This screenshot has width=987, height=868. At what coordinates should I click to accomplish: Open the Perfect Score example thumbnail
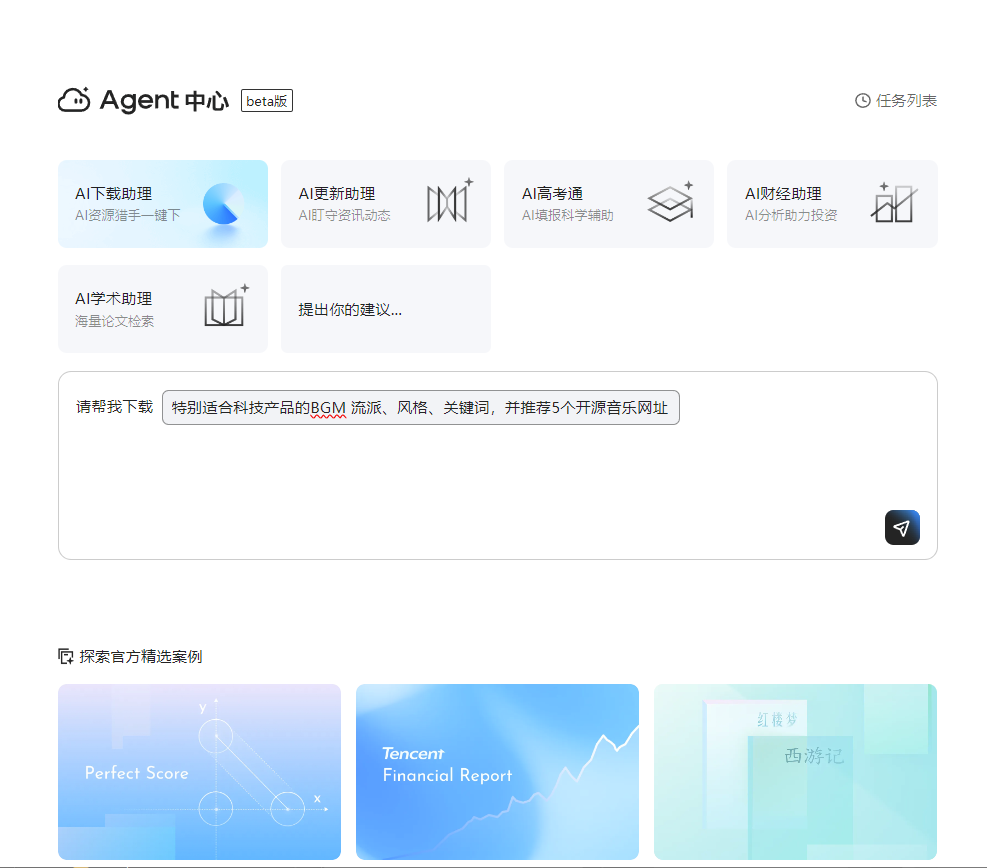pos(199,771)
